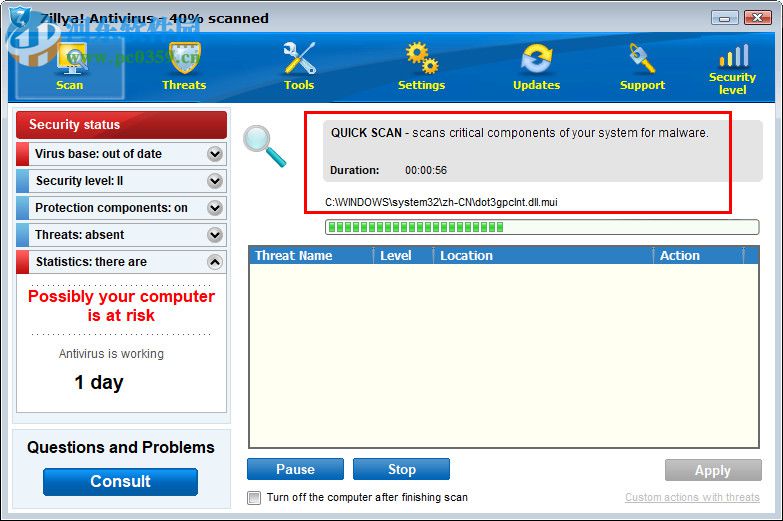Close the Zillya Antivirus window

[757, 18]
